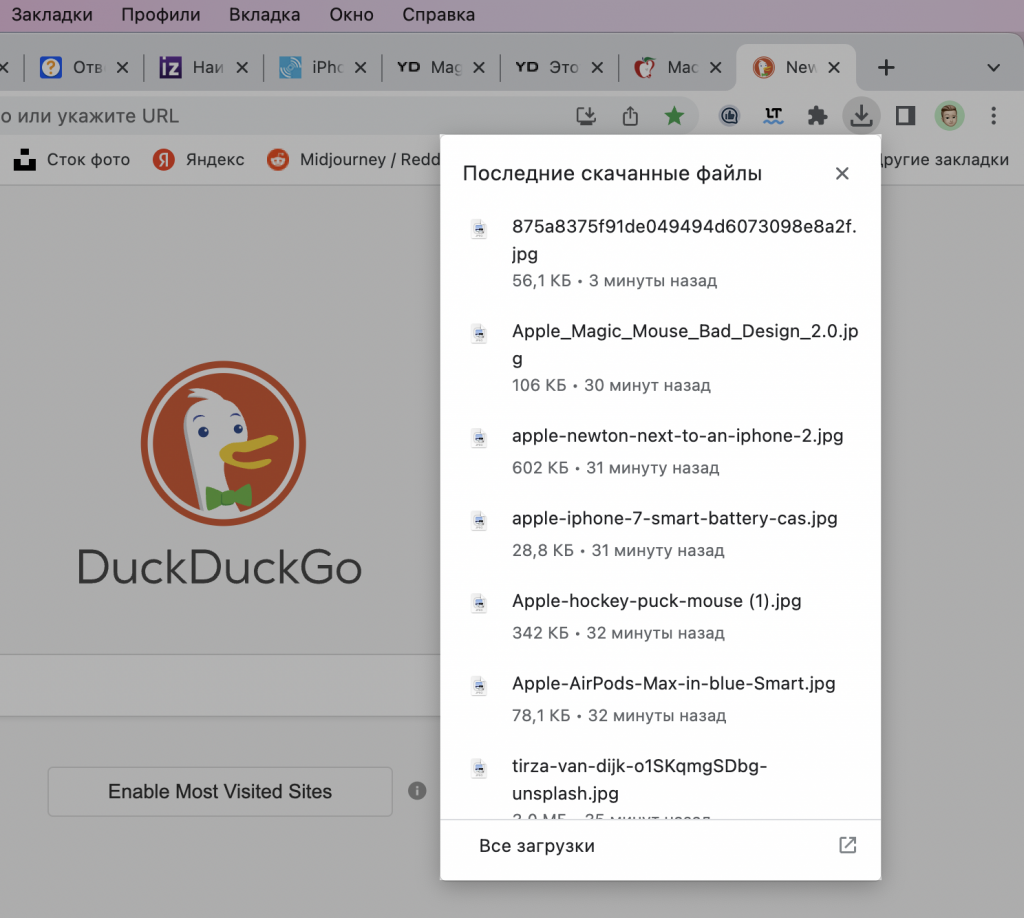The height and width of the screenshot is (918, 1024).
Task: Click the share icon in the toolbar
Action: pyautogui.click(x=630, y=115)
